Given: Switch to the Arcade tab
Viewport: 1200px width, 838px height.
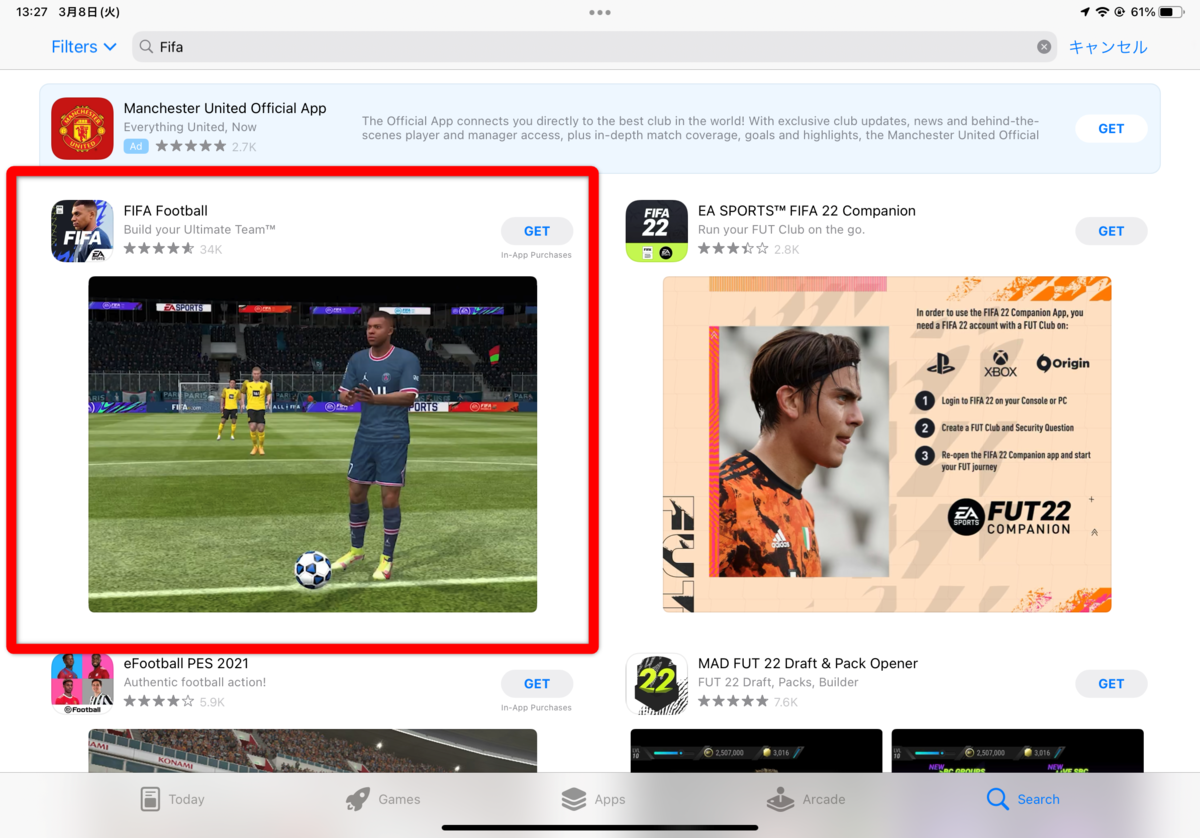Looking at the screenshot, I should coord(806,799).
